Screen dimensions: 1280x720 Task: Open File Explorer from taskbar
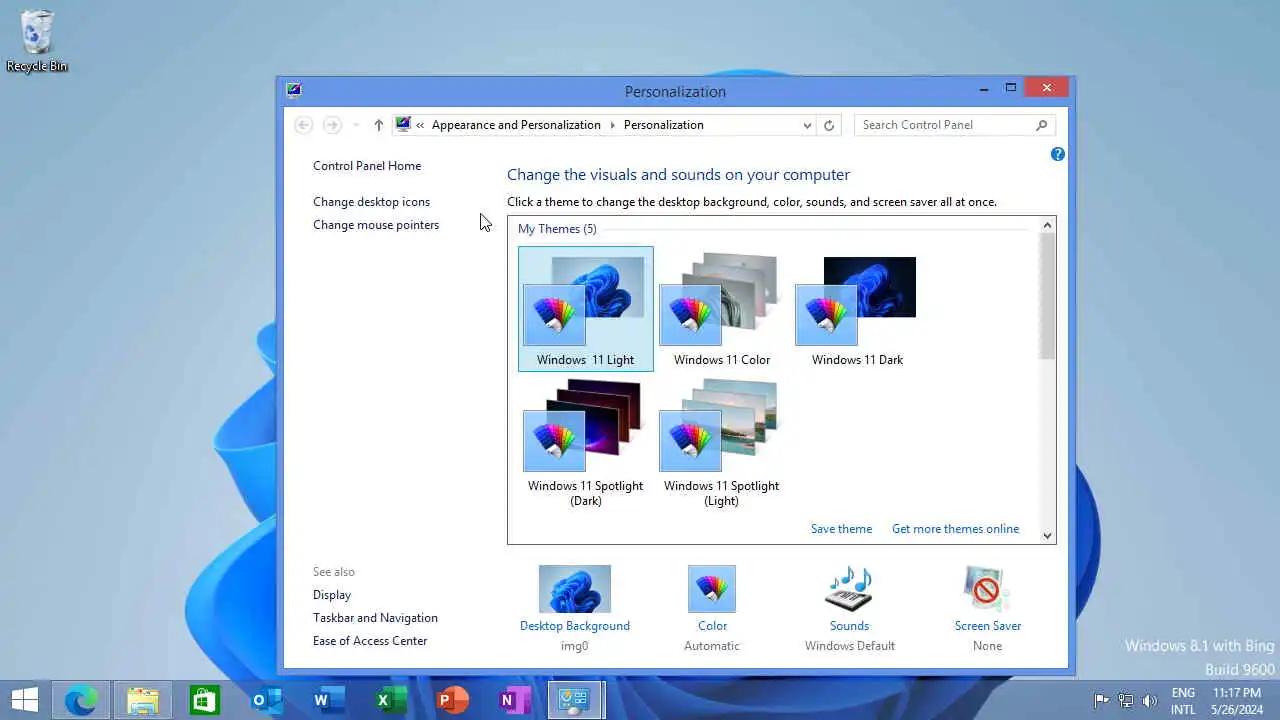pos(143,700)
